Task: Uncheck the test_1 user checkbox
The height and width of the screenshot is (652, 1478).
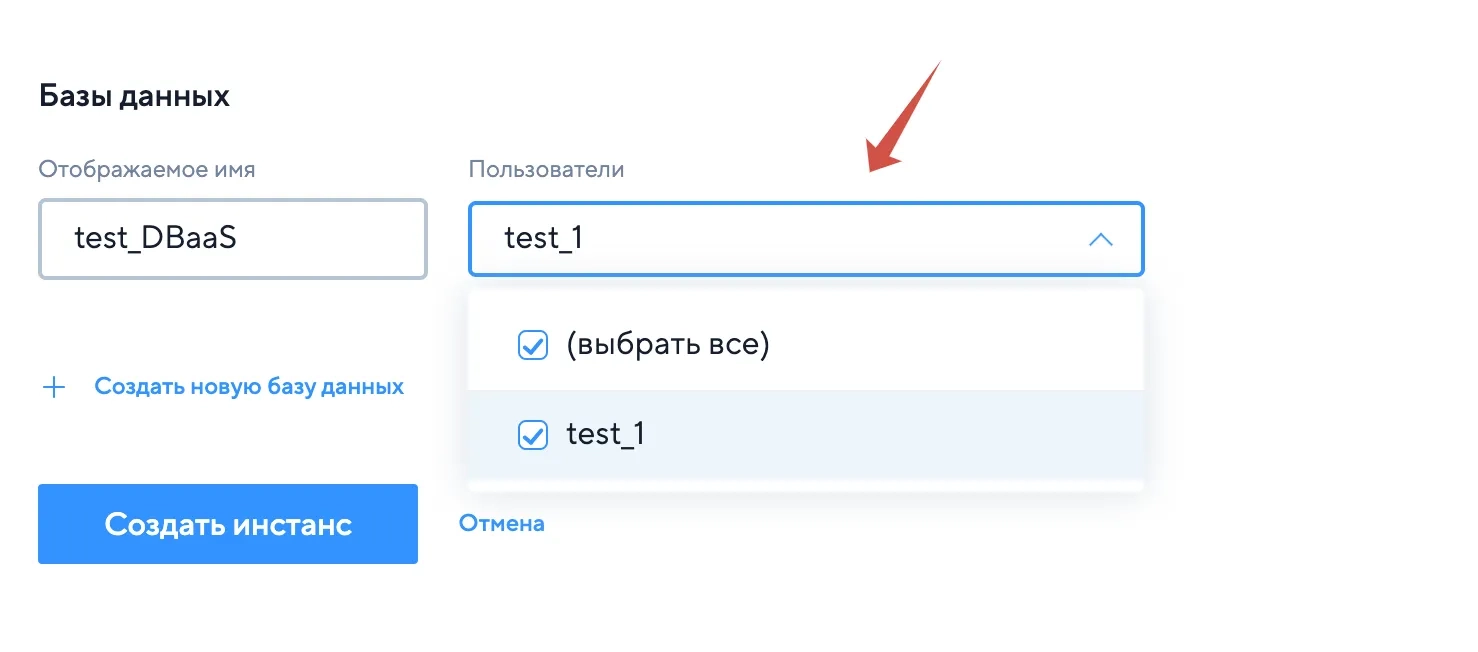Action: [x=532, y=435]
